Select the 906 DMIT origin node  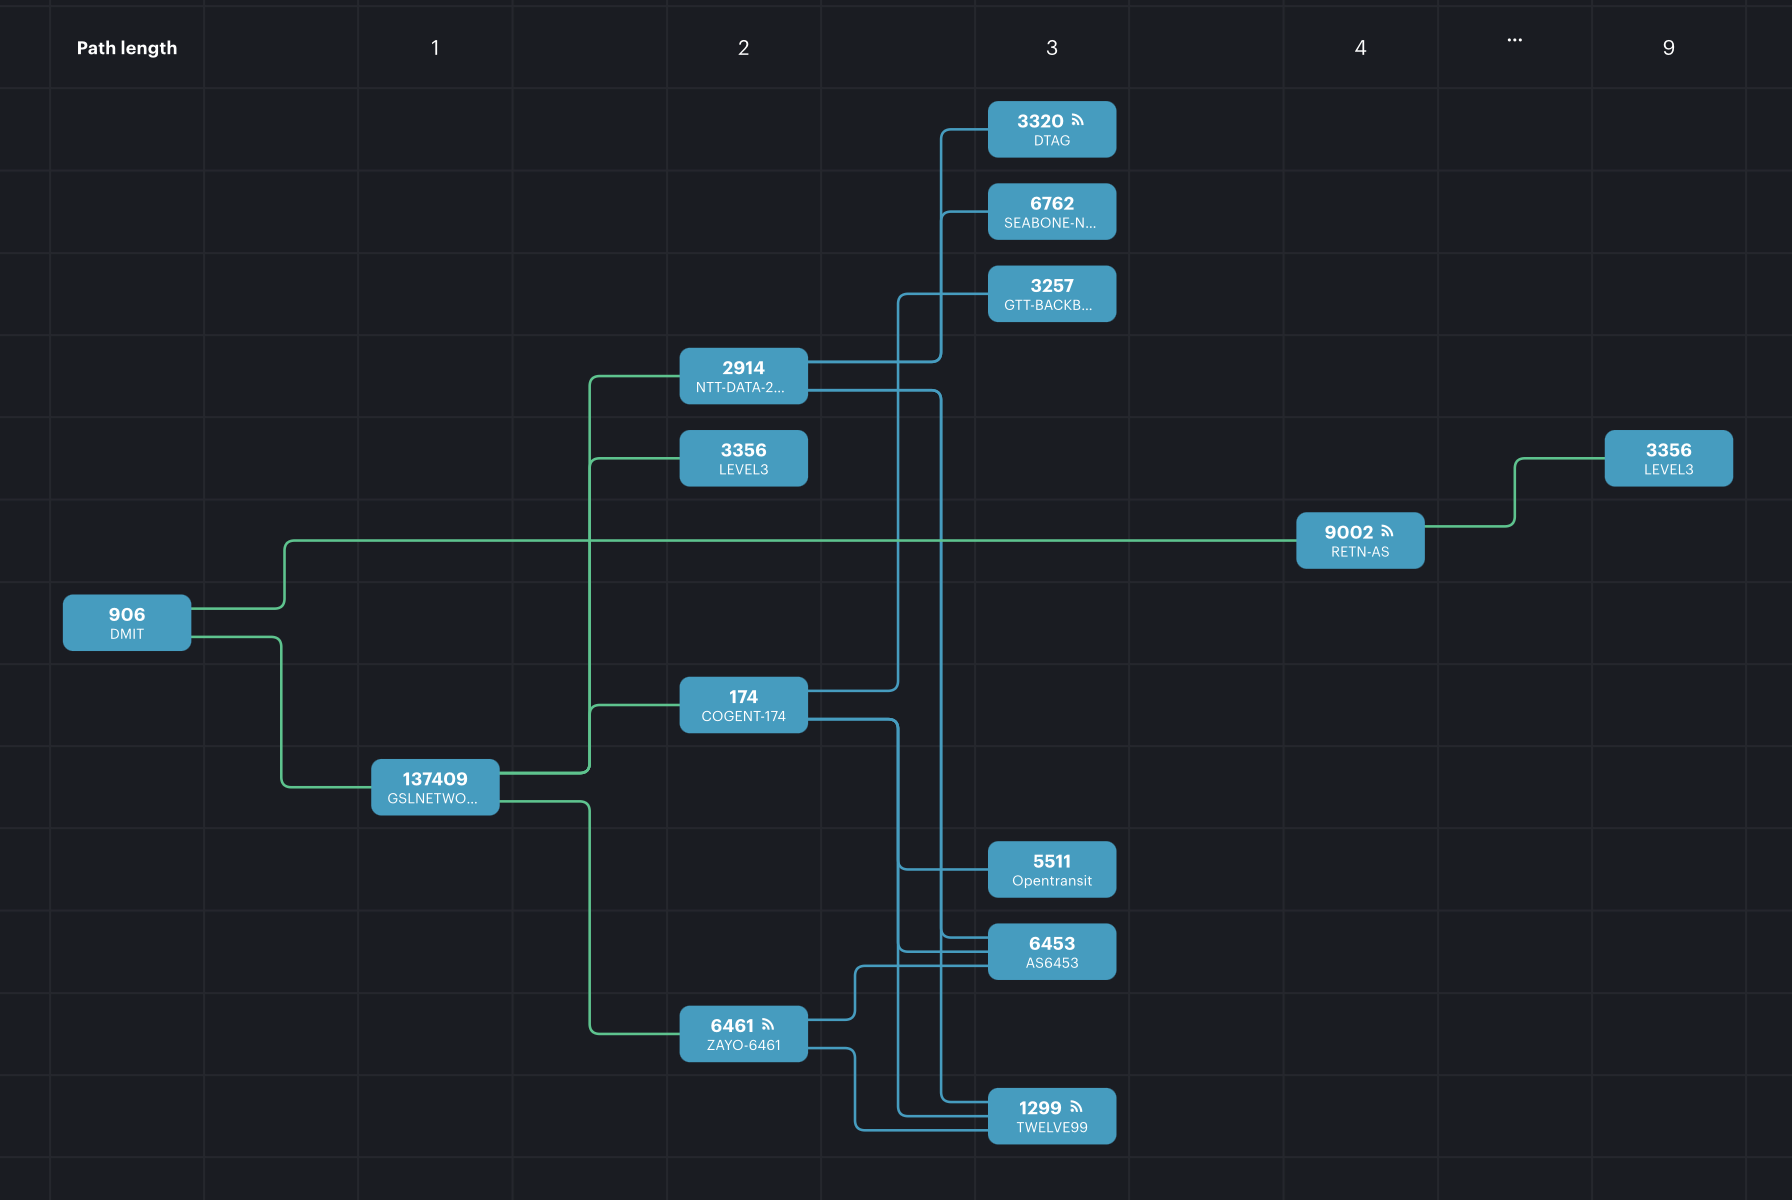tap(127, 622)
